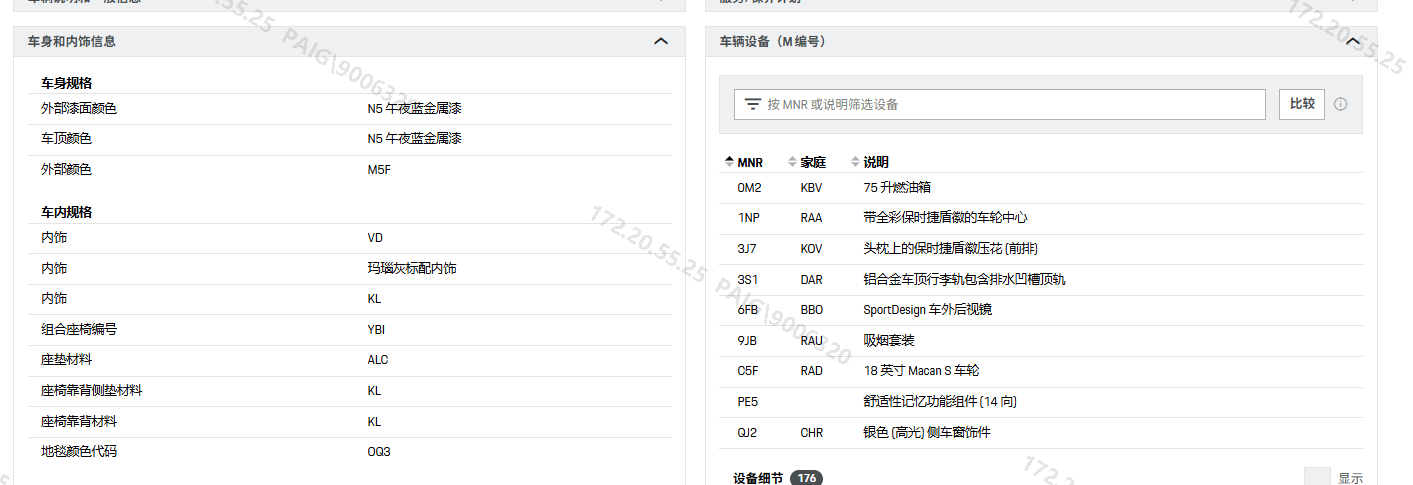Select the C5F 18 英寸 Macan S 车轮 row
Screen dimensions: 1413x485
pos(1040,371)
